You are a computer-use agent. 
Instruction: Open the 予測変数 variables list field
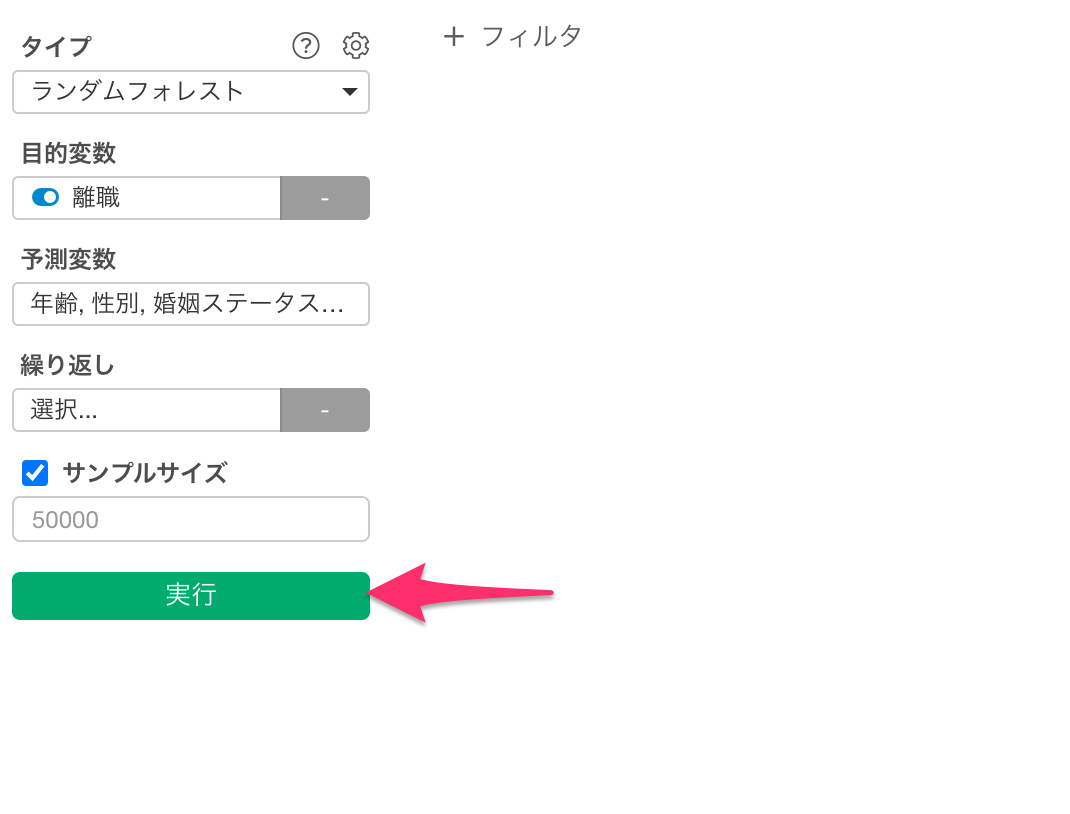191,304
